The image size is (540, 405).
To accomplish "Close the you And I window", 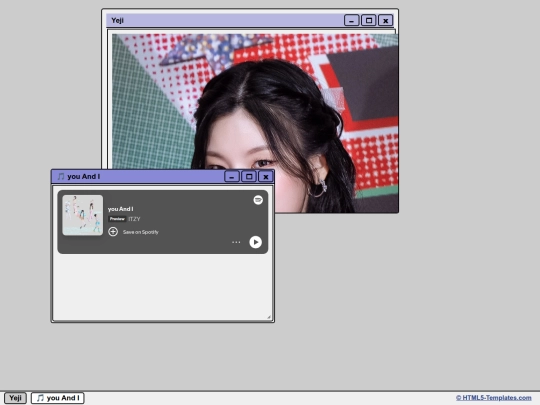I will point(266,177).
